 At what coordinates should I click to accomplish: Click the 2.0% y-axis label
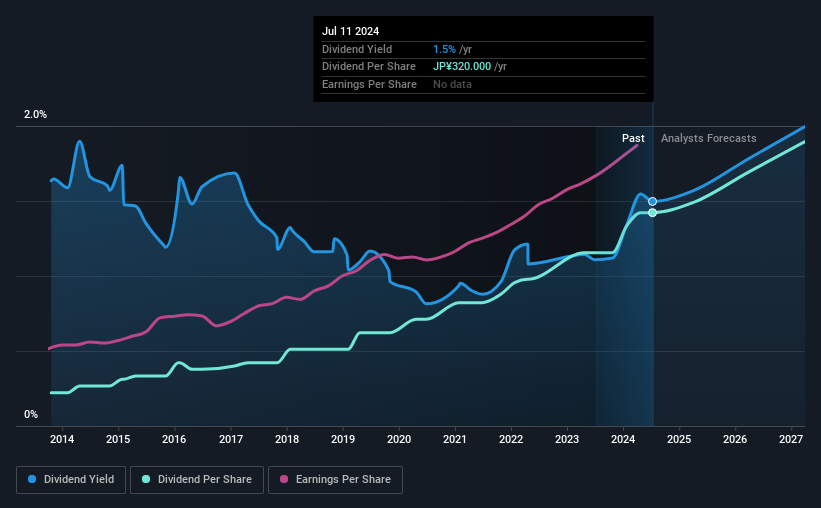[x=35, y=114]
